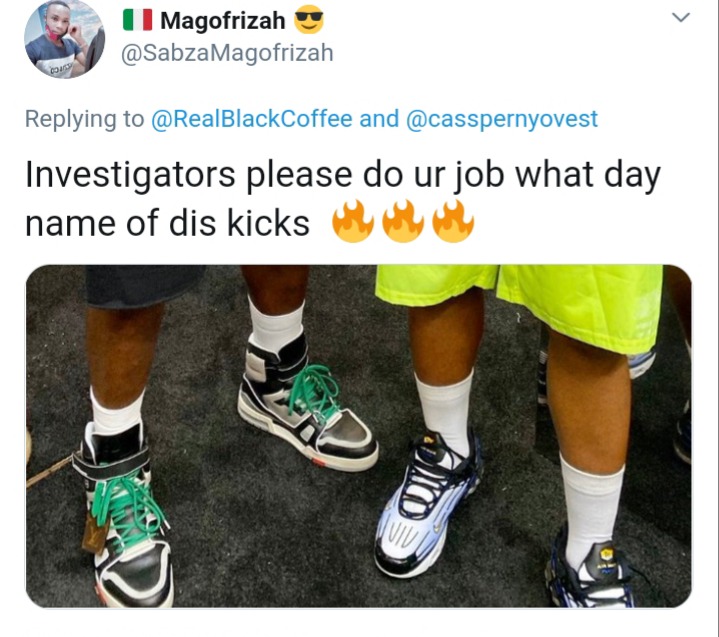The height and width of the screenshot is (637, 719).
Task: Open the @SabzaMagofrizah handle
Action: click(227, 53)
